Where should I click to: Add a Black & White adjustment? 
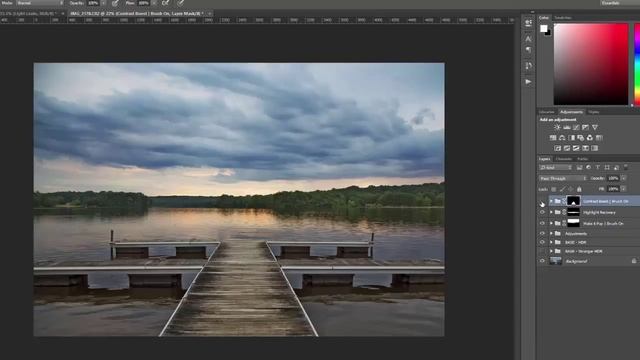pyautogui.click(x=571, y=138)
